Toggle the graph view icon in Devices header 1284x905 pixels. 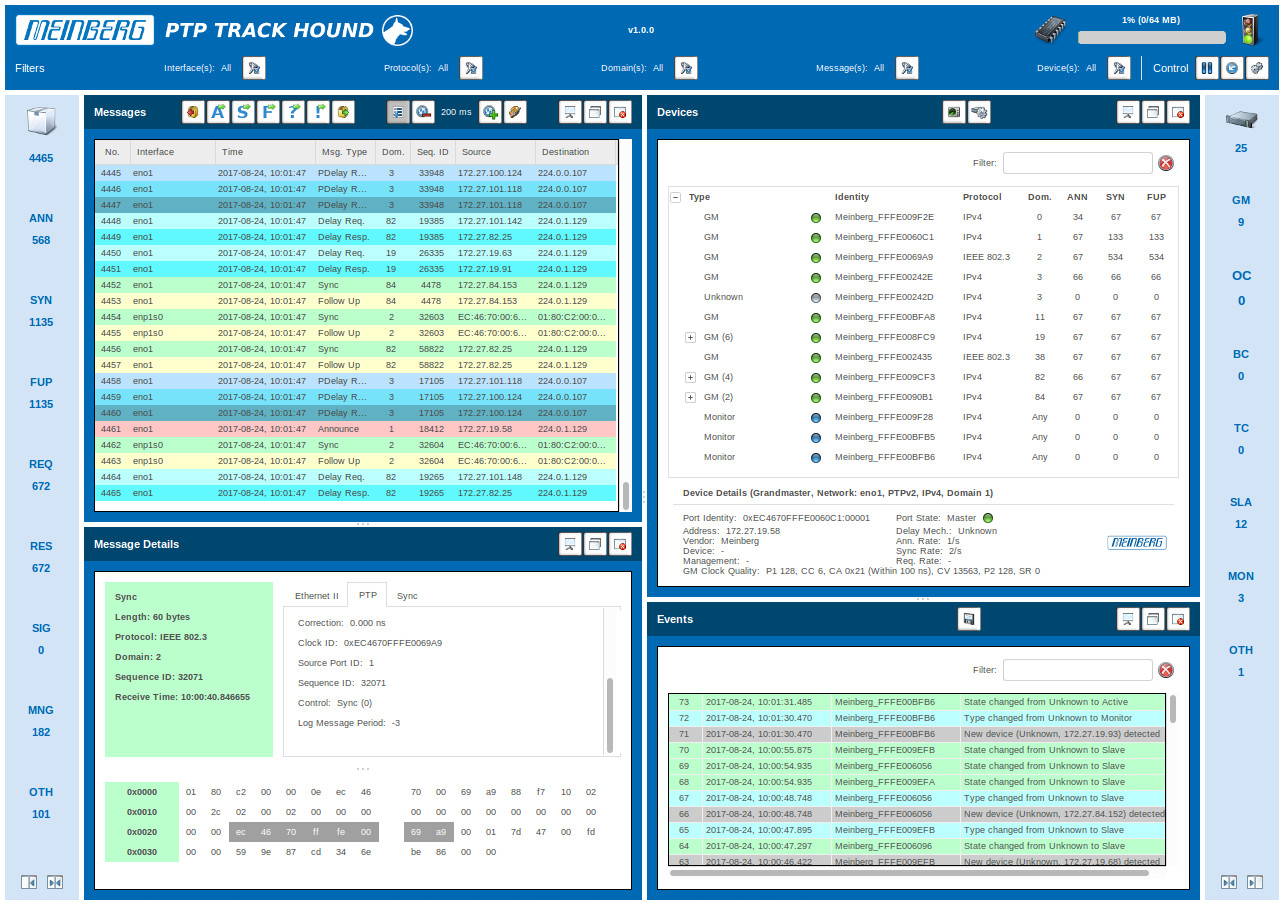click(954, 112)
